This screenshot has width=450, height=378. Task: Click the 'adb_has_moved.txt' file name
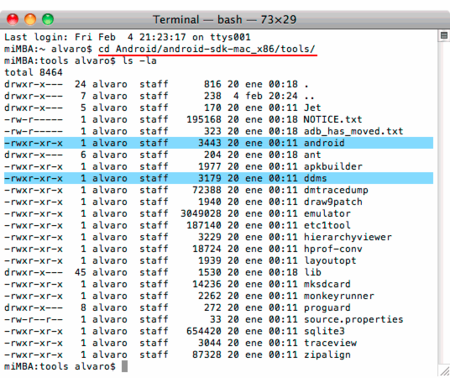tap(353, 131)
